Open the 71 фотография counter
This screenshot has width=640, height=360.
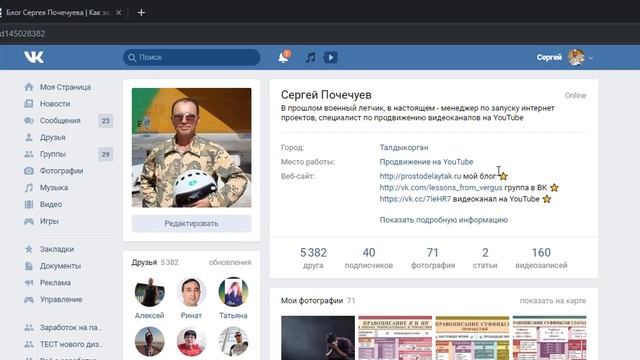point(433,258)
